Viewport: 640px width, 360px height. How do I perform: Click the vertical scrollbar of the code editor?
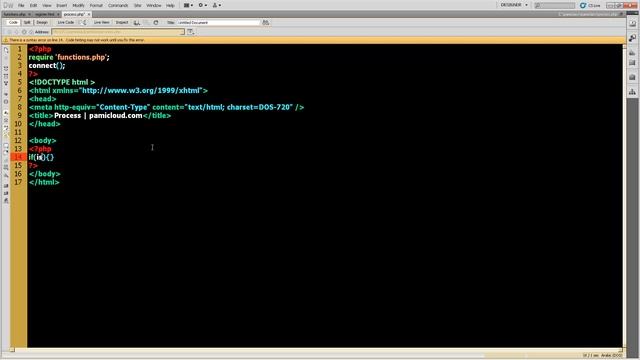pos(624,196)
